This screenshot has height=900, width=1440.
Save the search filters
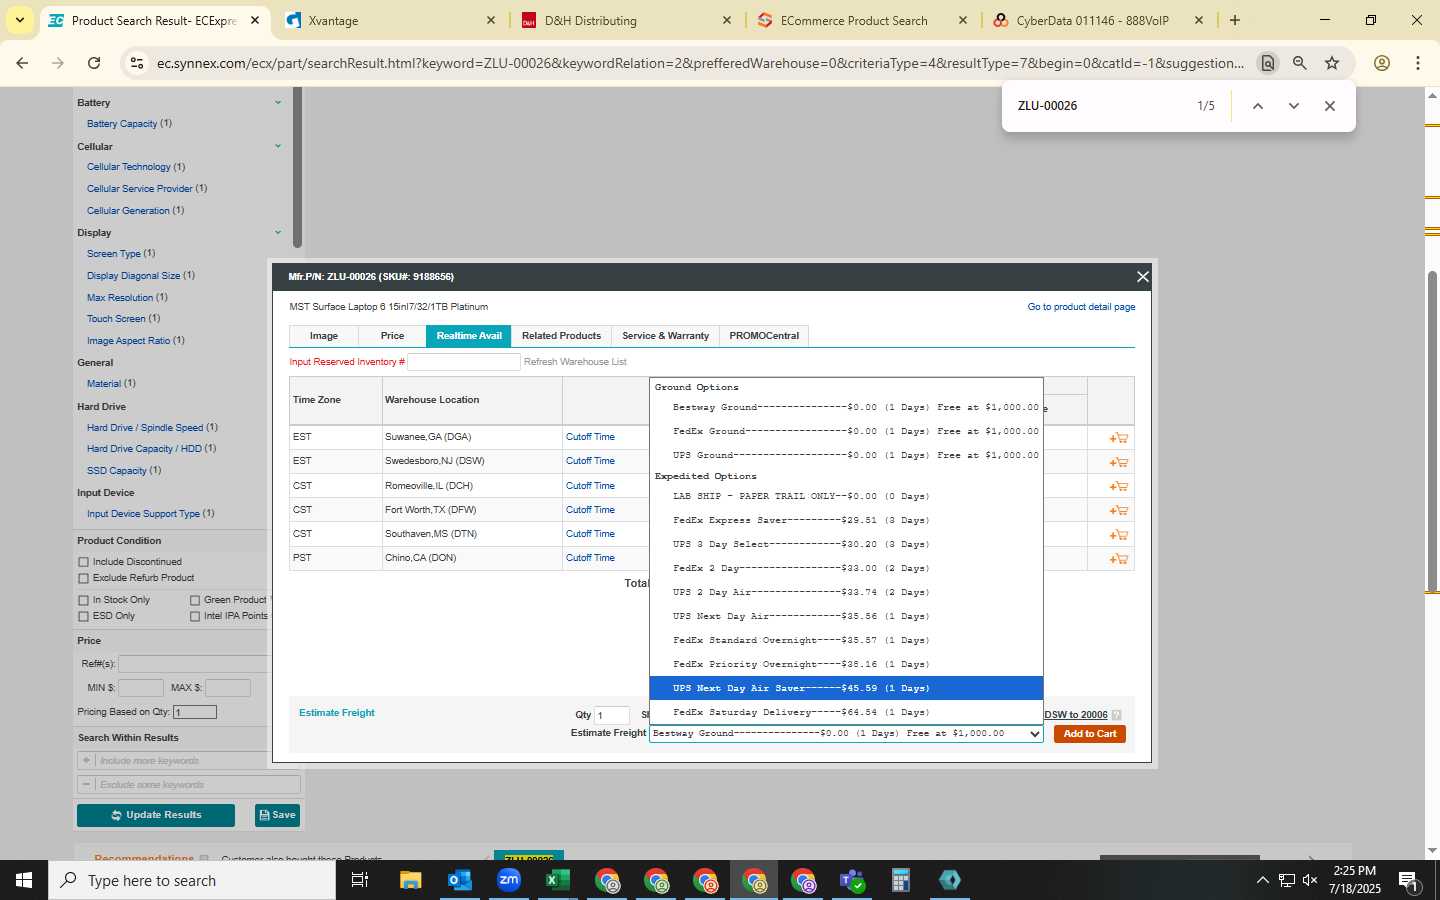pyautogui.click(x=277, y=815)
